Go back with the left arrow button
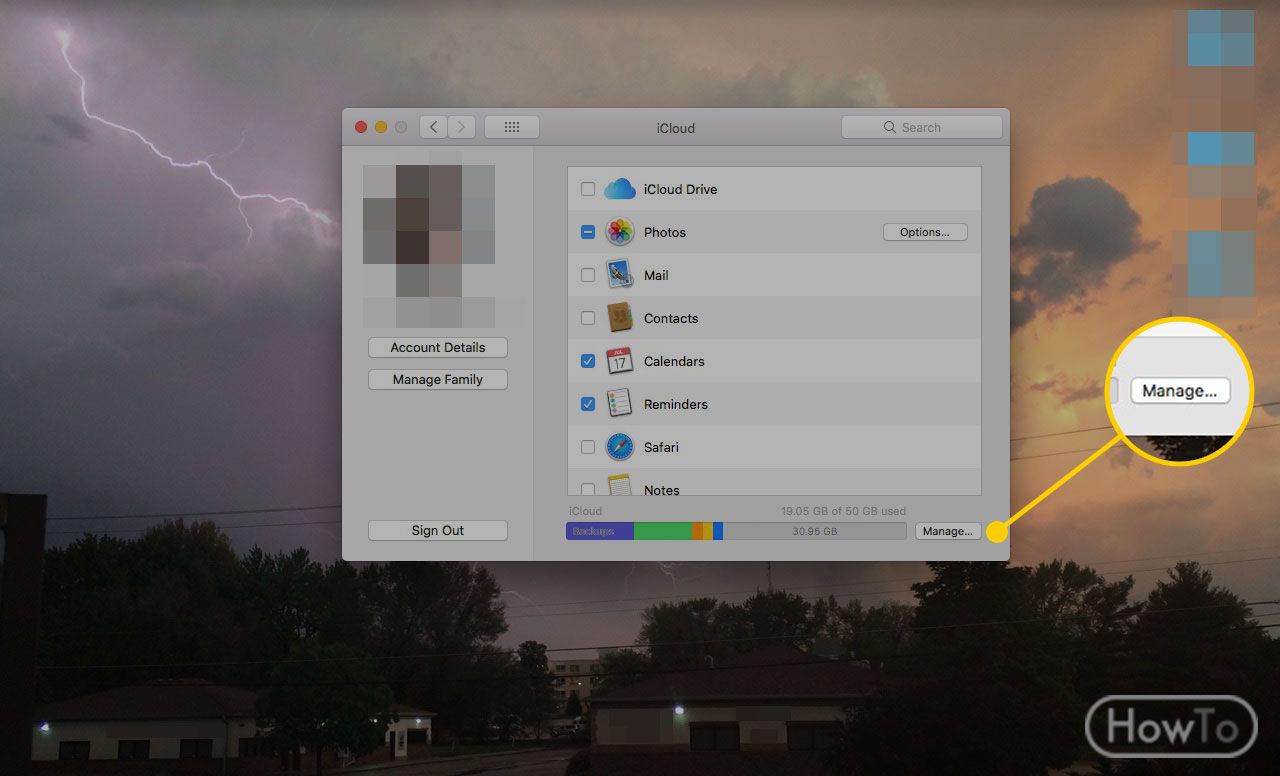1280x776 pixels. [x=433, y=127]
